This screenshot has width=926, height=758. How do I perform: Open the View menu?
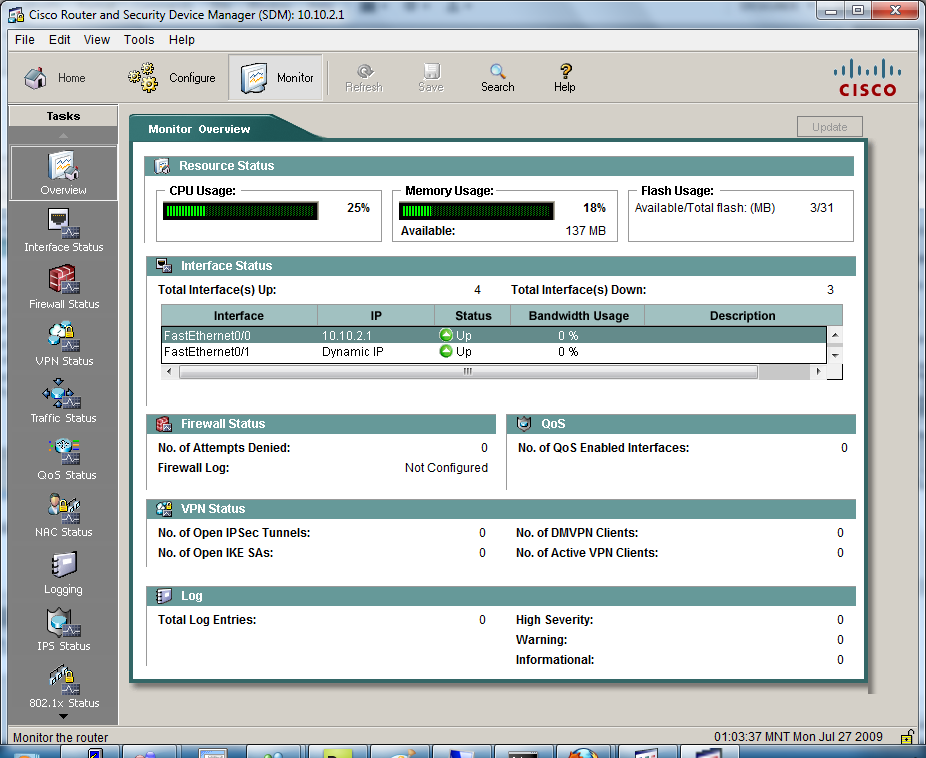97,40
